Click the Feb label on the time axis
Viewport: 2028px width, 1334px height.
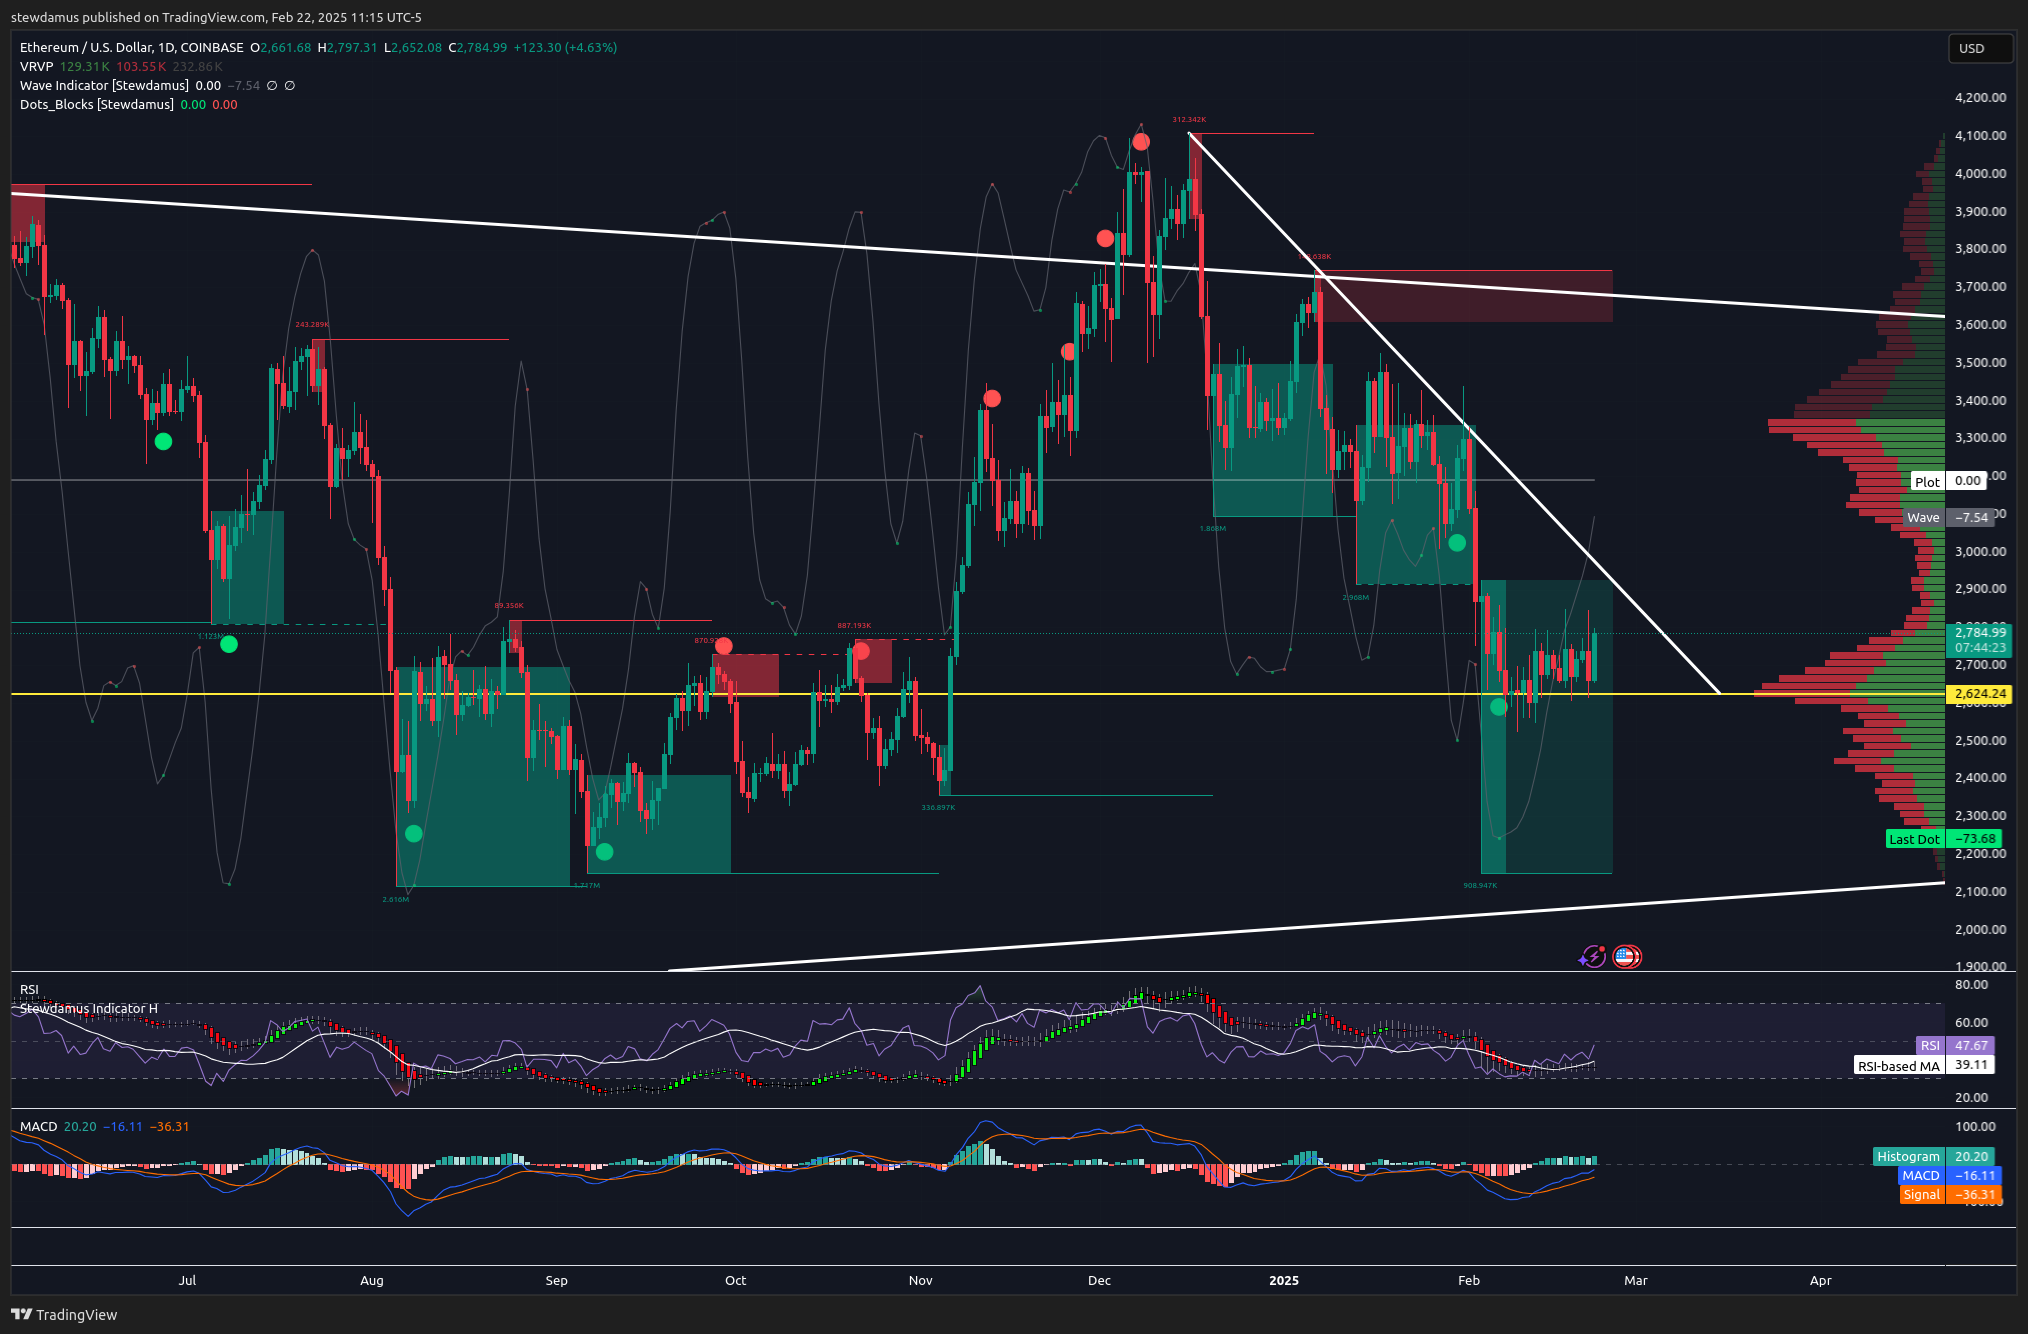pos(1468,1280)
